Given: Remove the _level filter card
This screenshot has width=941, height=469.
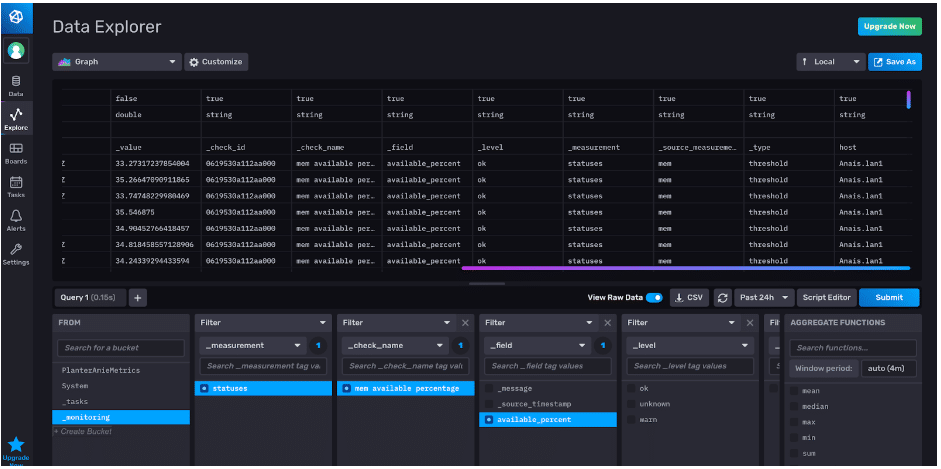Looking at the screenshot, I should pyautogui.click(x=750, y=323).
